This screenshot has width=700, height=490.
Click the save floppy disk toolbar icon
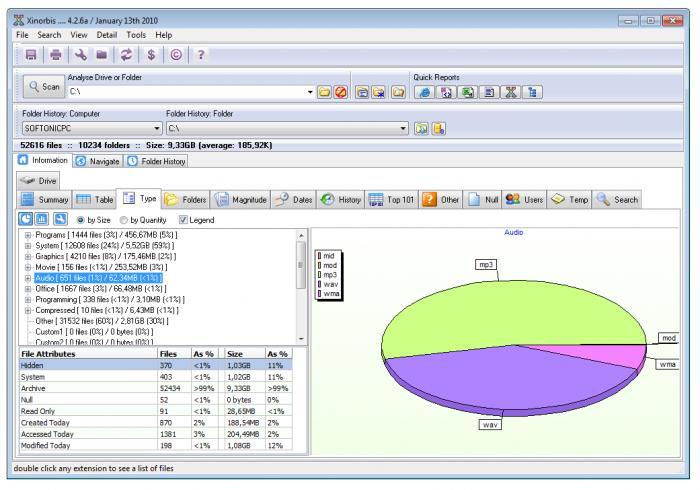coord(31,55)
